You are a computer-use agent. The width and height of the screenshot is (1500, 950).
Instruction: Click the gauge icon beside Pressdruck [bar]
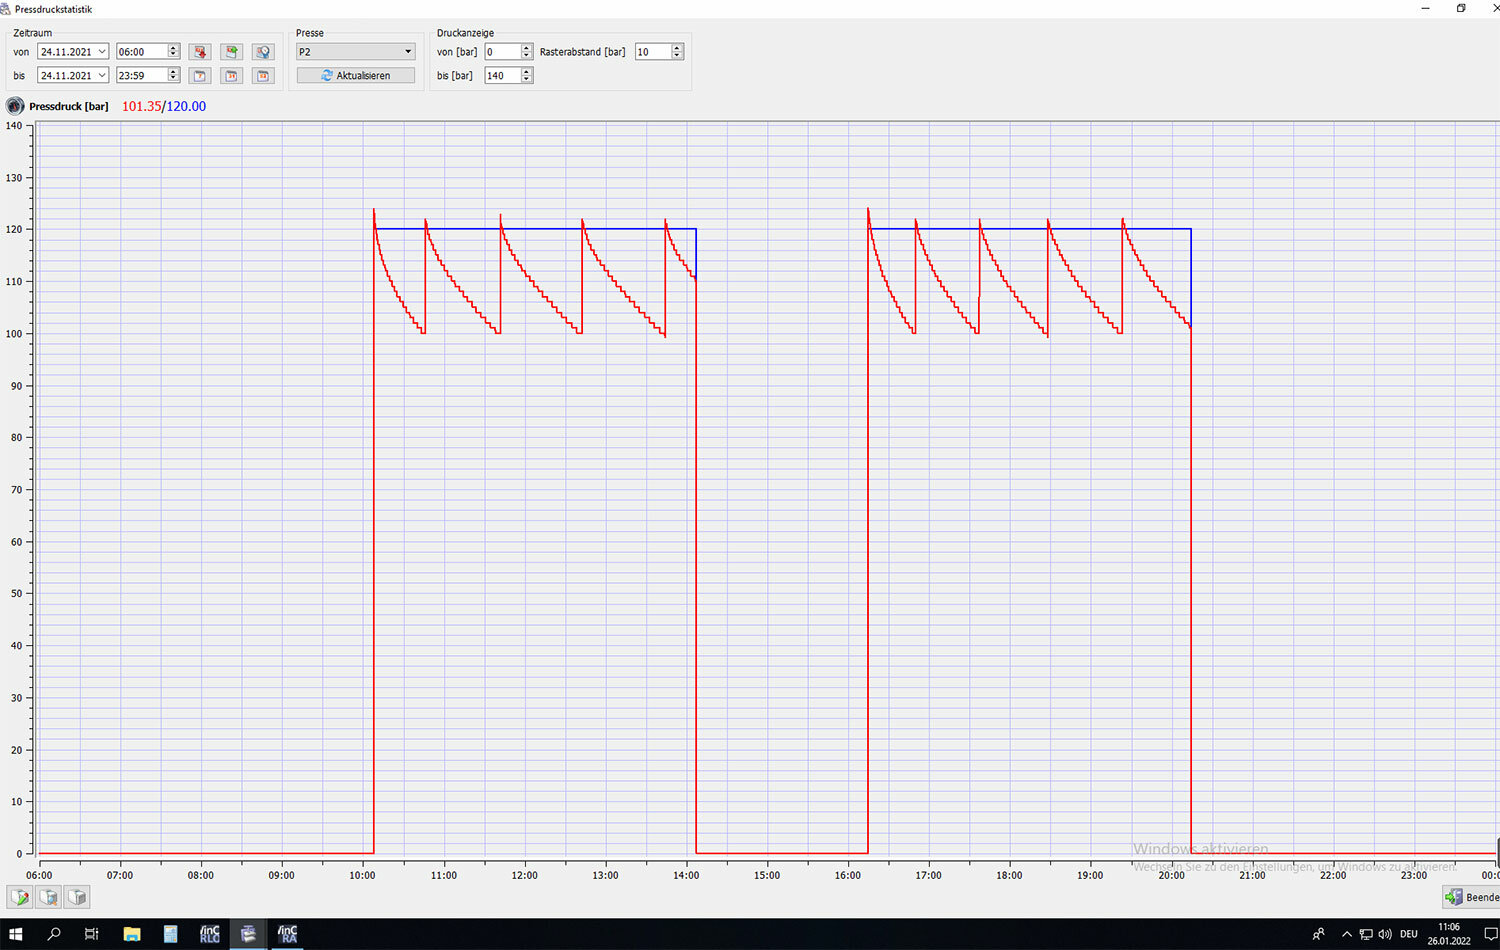15,106
